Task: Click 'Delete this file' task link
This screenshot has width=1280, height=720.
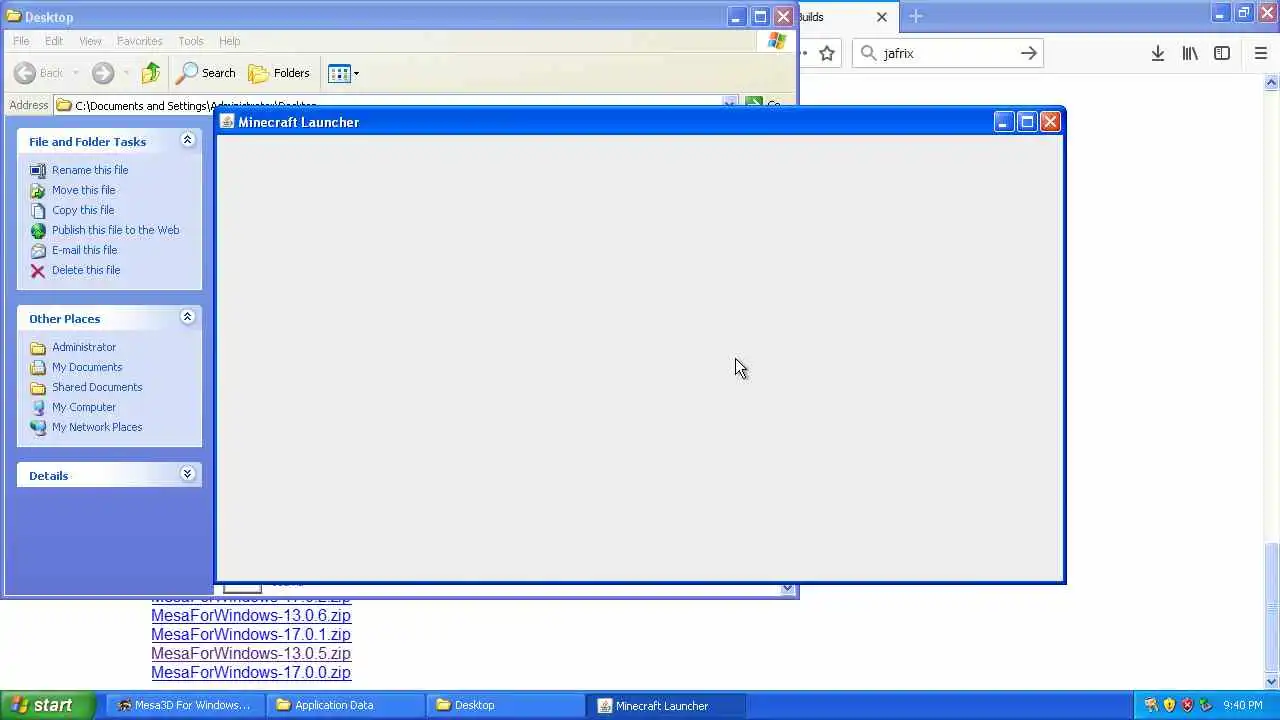Action: pyautogui.click(x=86, y=270)
